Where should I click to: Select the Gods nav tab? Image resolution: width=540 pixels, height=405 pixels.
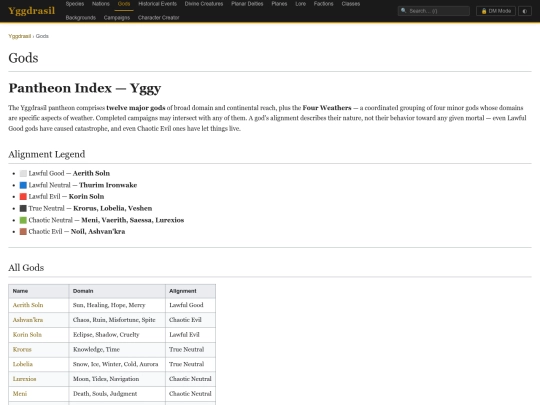pos(124,4)
